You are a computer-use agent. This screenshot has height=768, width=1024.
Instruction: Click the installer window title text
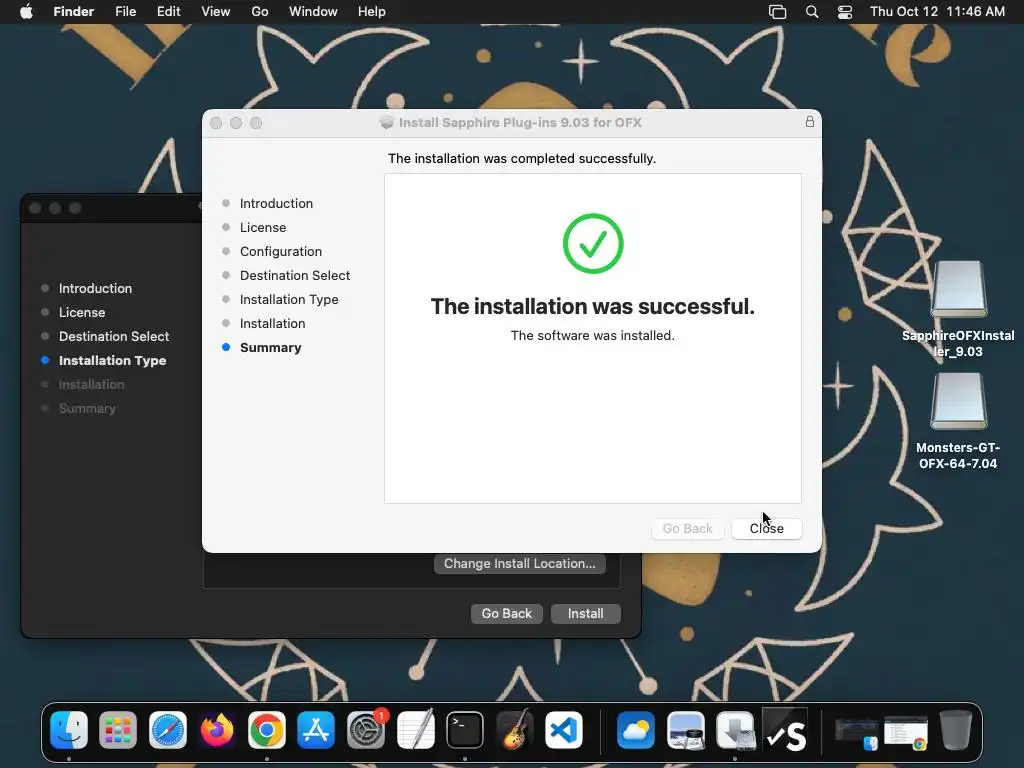[520, 122]
